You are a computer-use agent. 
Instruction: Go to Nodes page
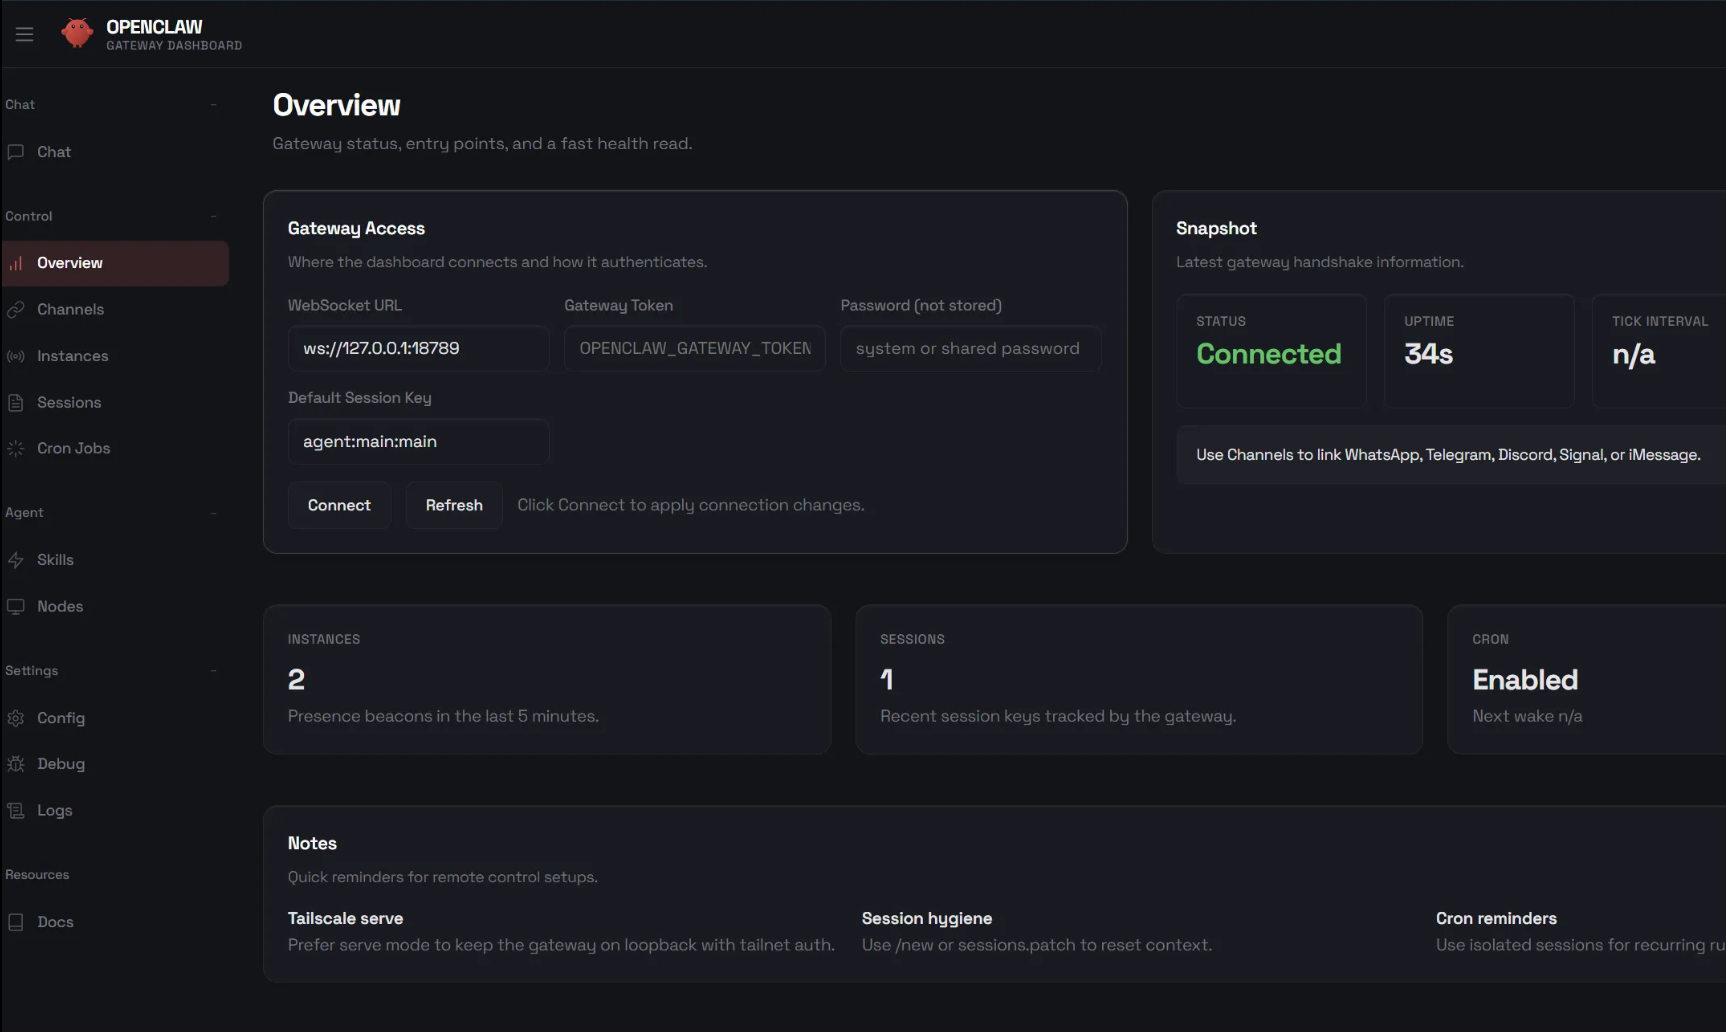[115, 607]
